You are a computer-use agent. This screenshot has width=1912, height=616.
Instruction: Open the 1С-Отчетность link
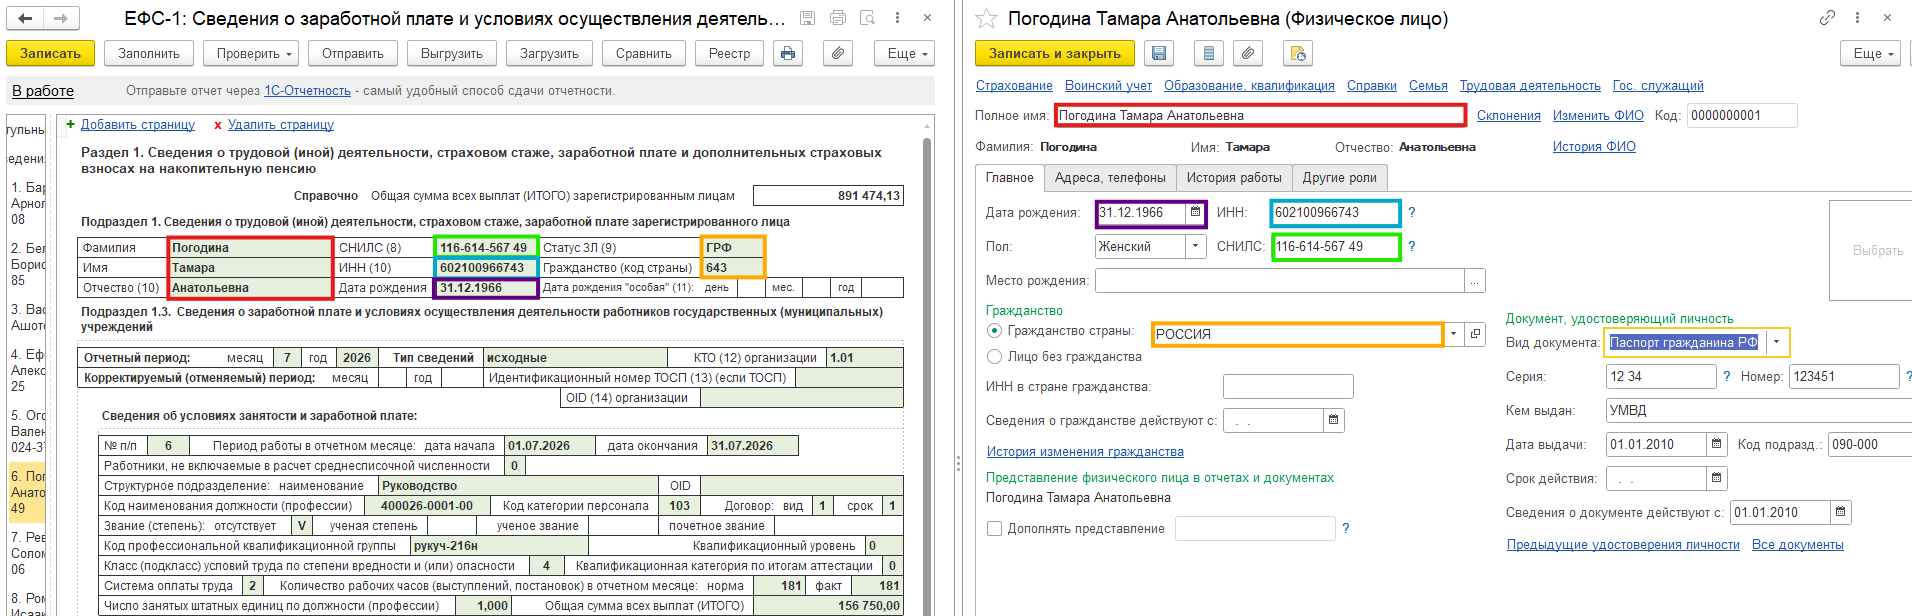tap(307, 91)
